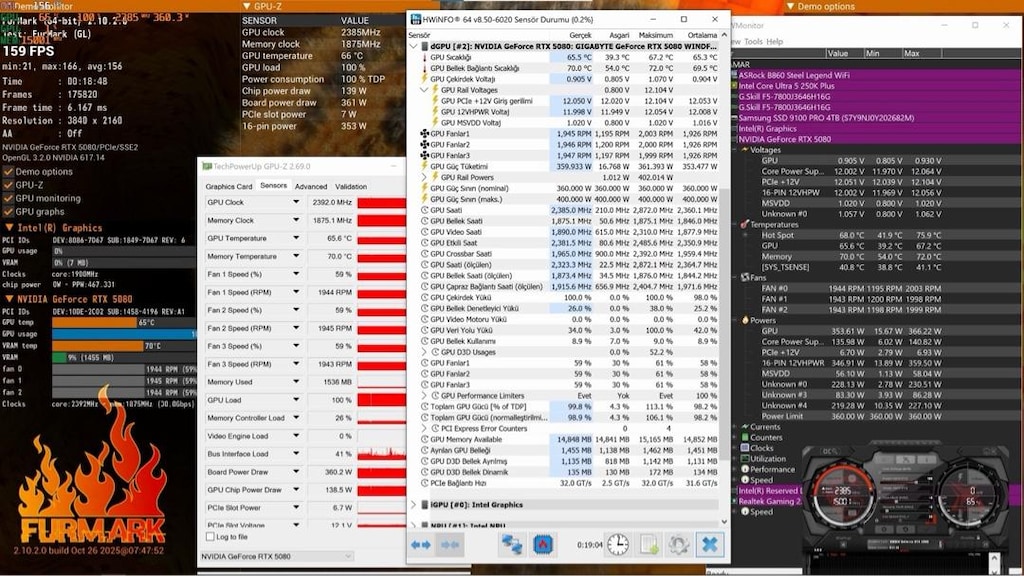Open GPU-Z Board Power Draw dropdown
The image size is (1024, 576).
click(x=296, y=472)
